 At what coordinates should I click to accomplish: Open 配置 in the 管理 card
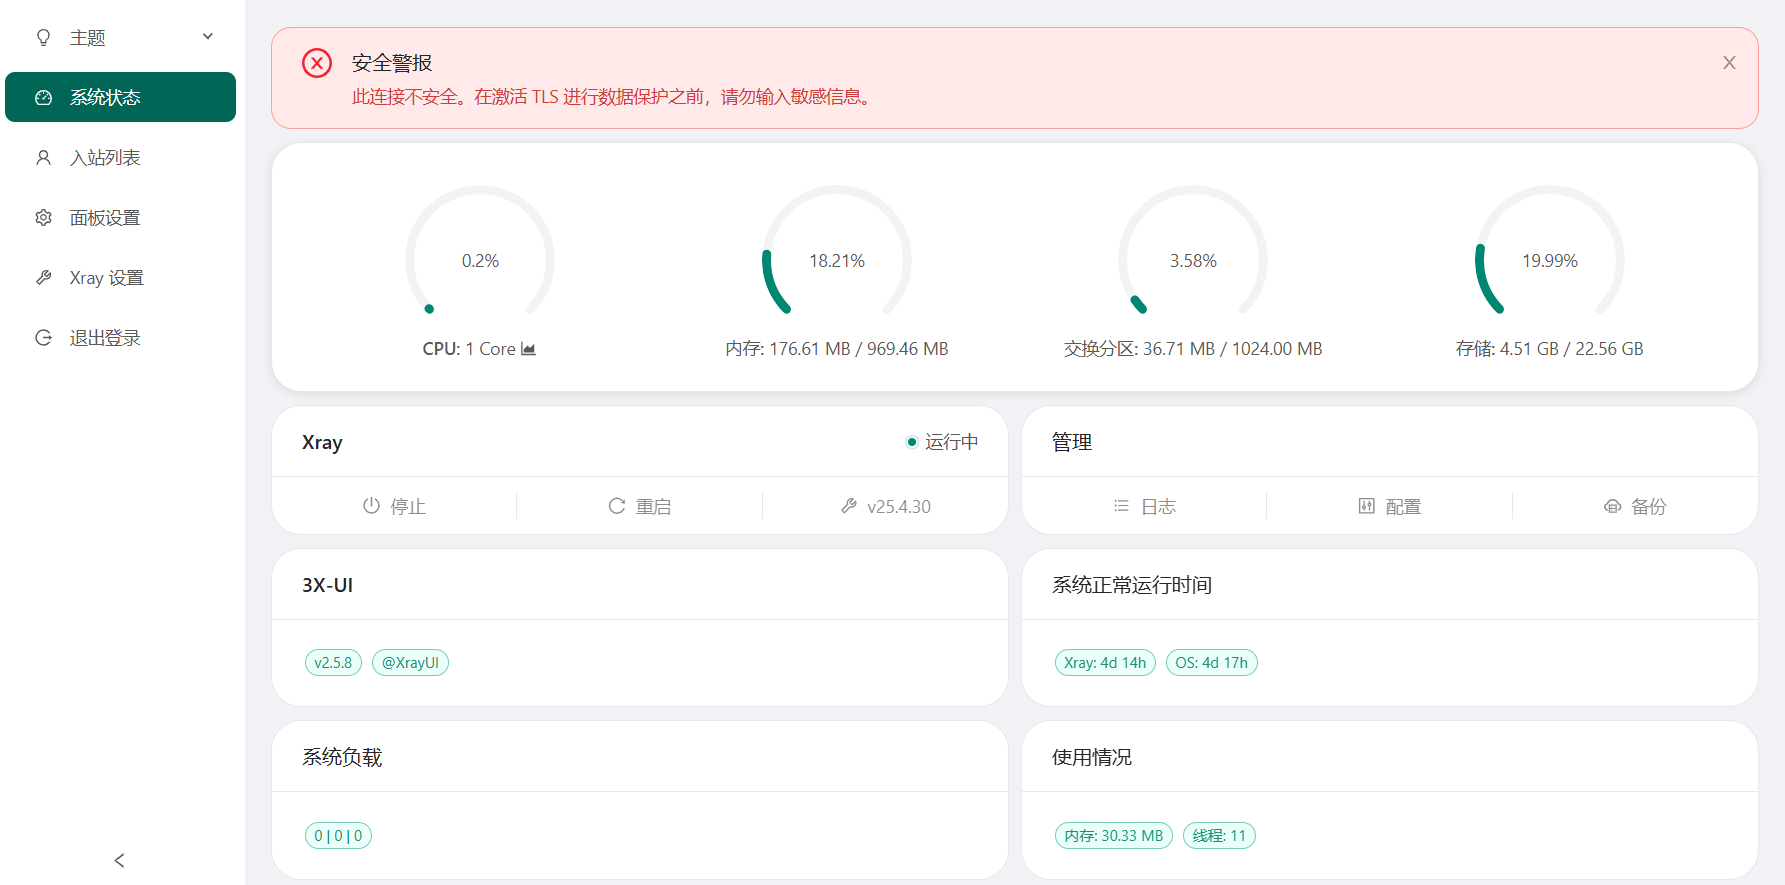(1390, 506)
